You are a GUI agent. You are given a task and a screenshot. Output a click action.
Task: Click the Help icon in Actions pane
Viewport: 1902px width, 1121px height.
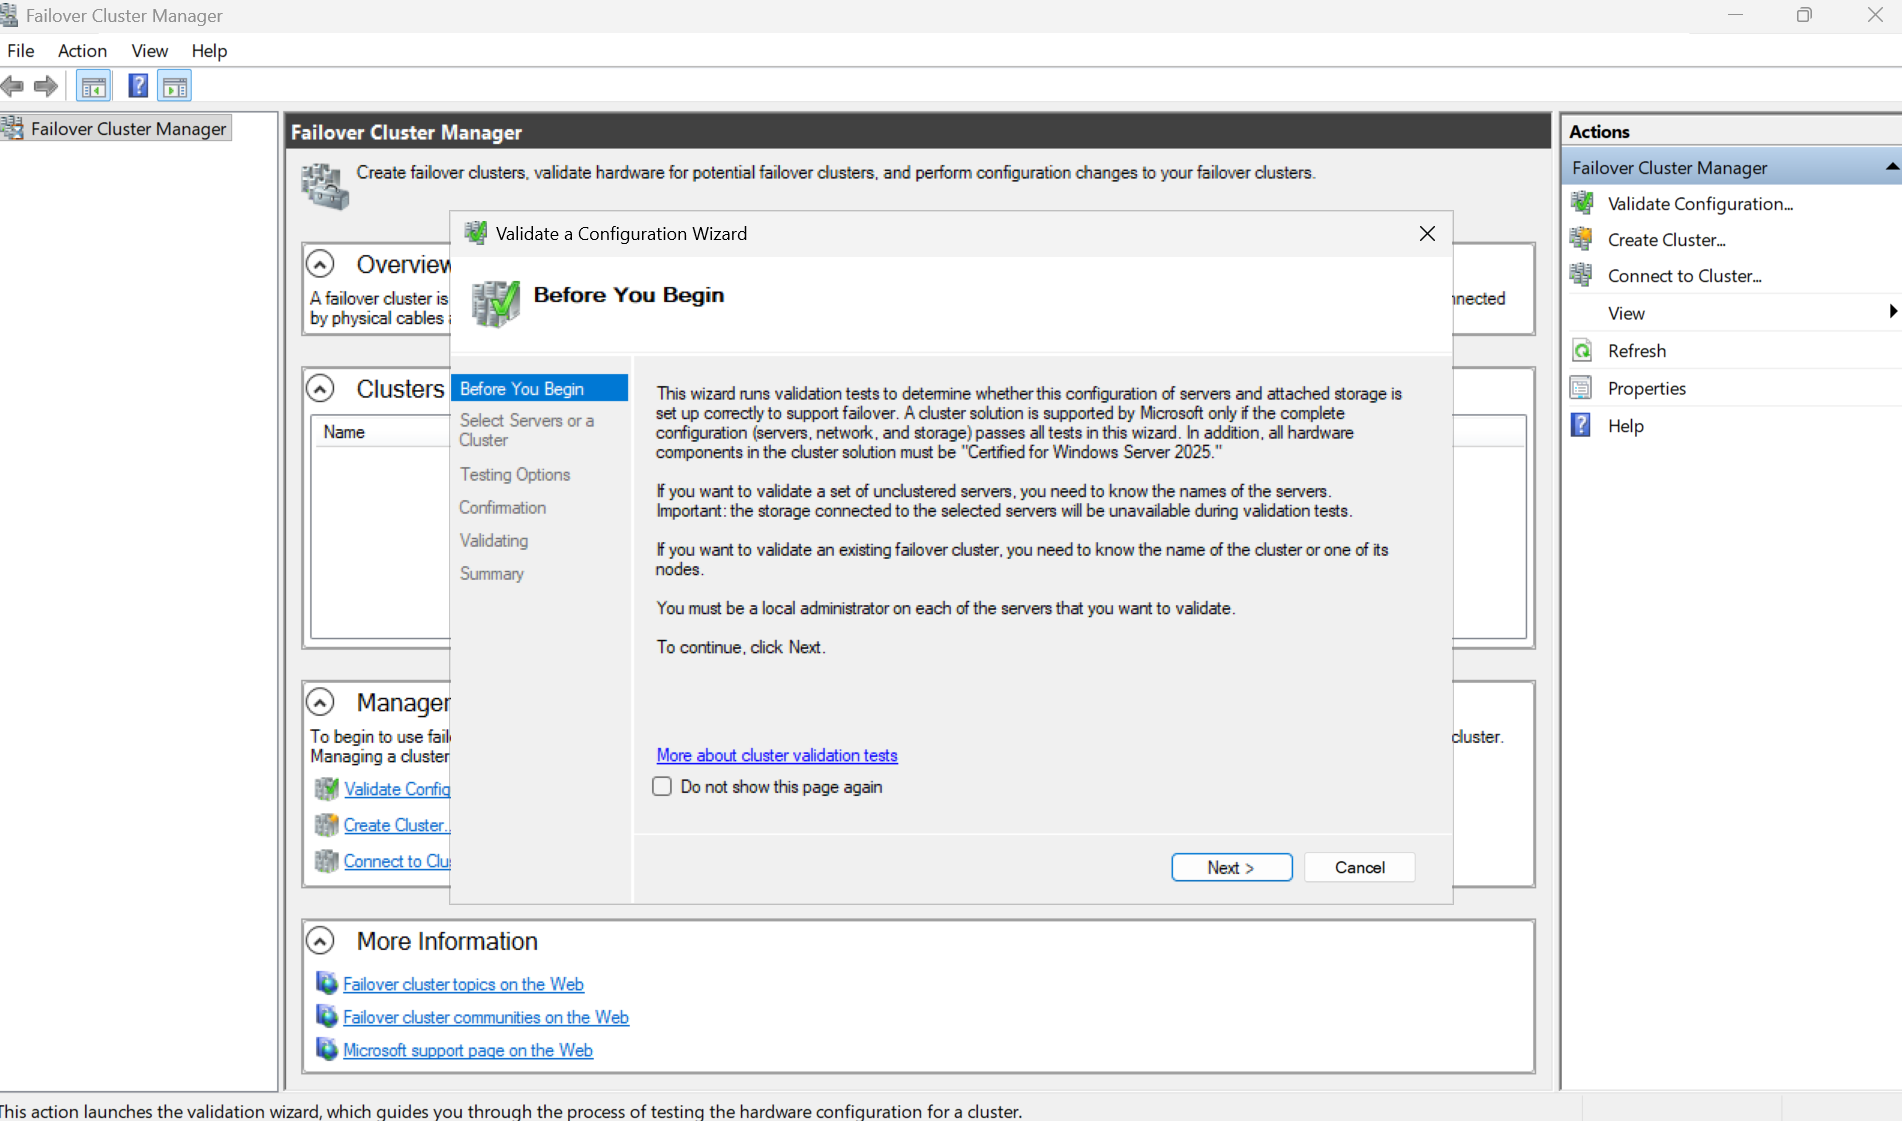coord(1582,425)
